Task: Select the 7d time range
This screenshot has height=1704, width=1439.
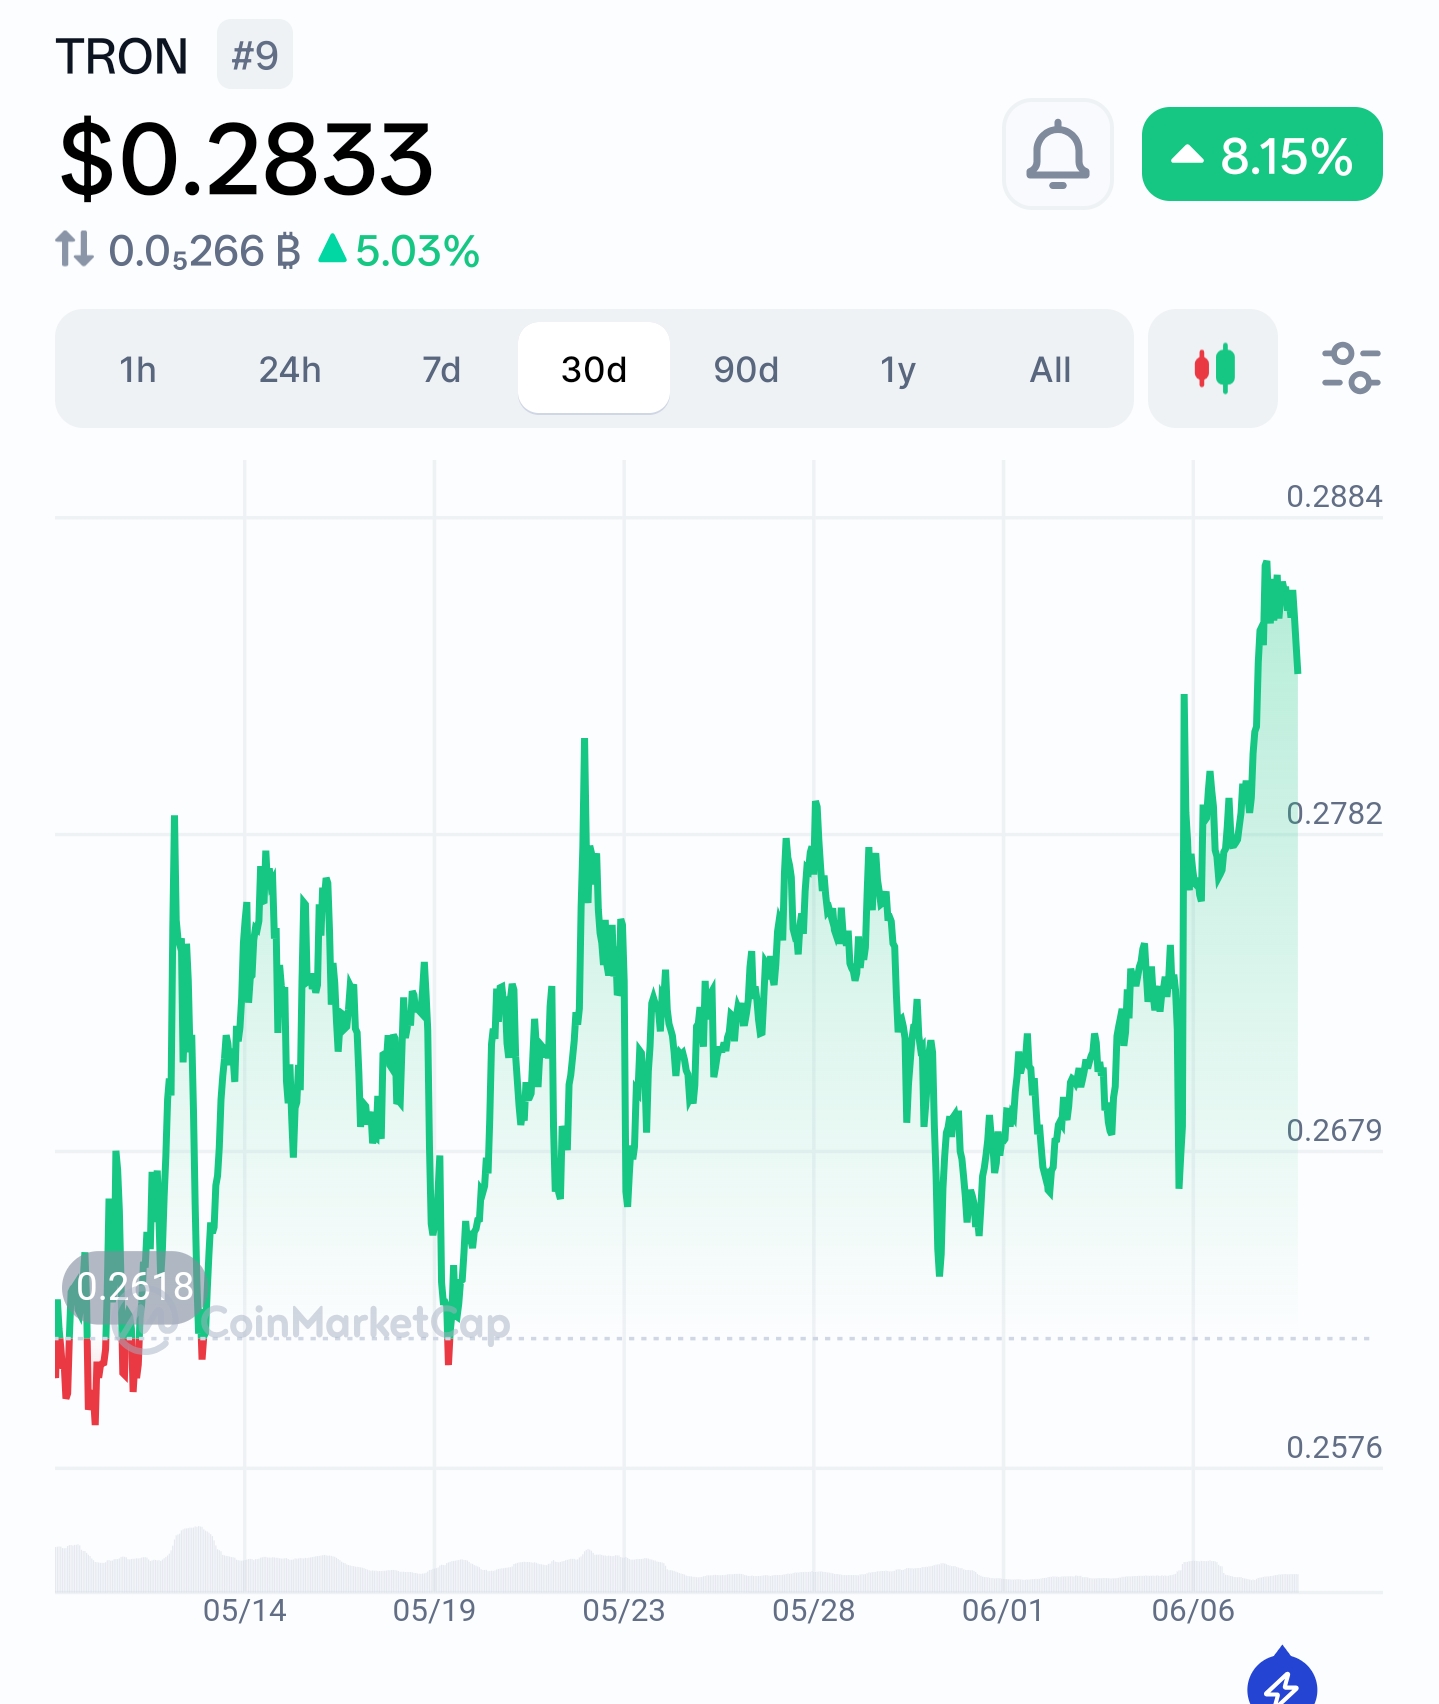Action: (x=441, y=369)
